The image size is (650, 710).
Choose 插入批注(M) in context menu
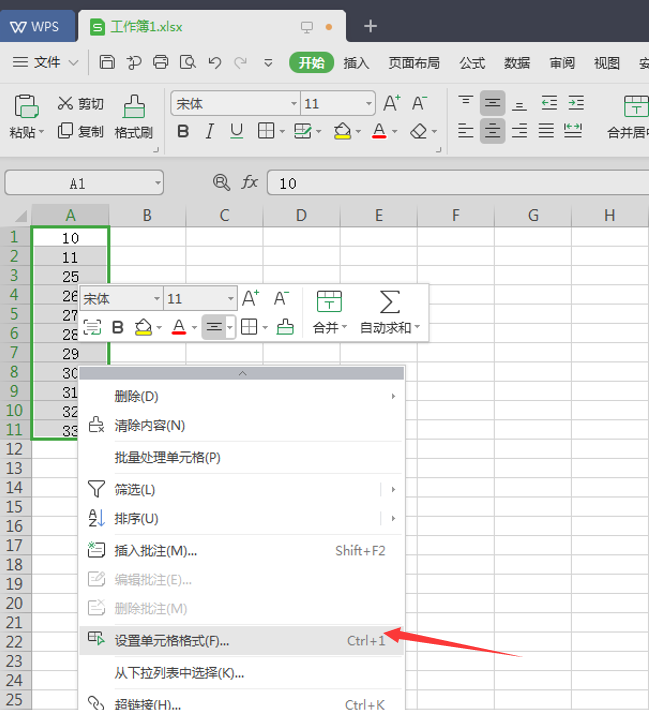click(241, 551)
